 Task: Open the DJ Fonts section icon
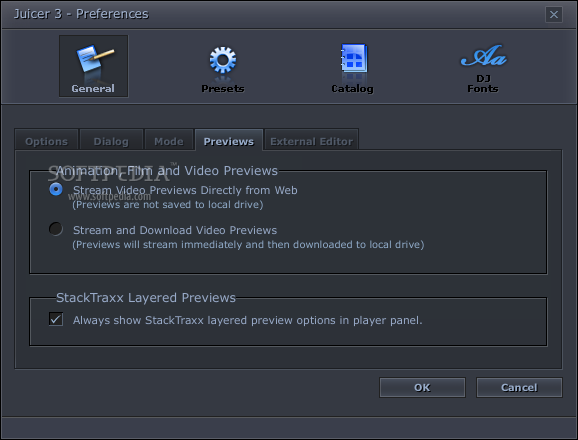tap(483, 69)
